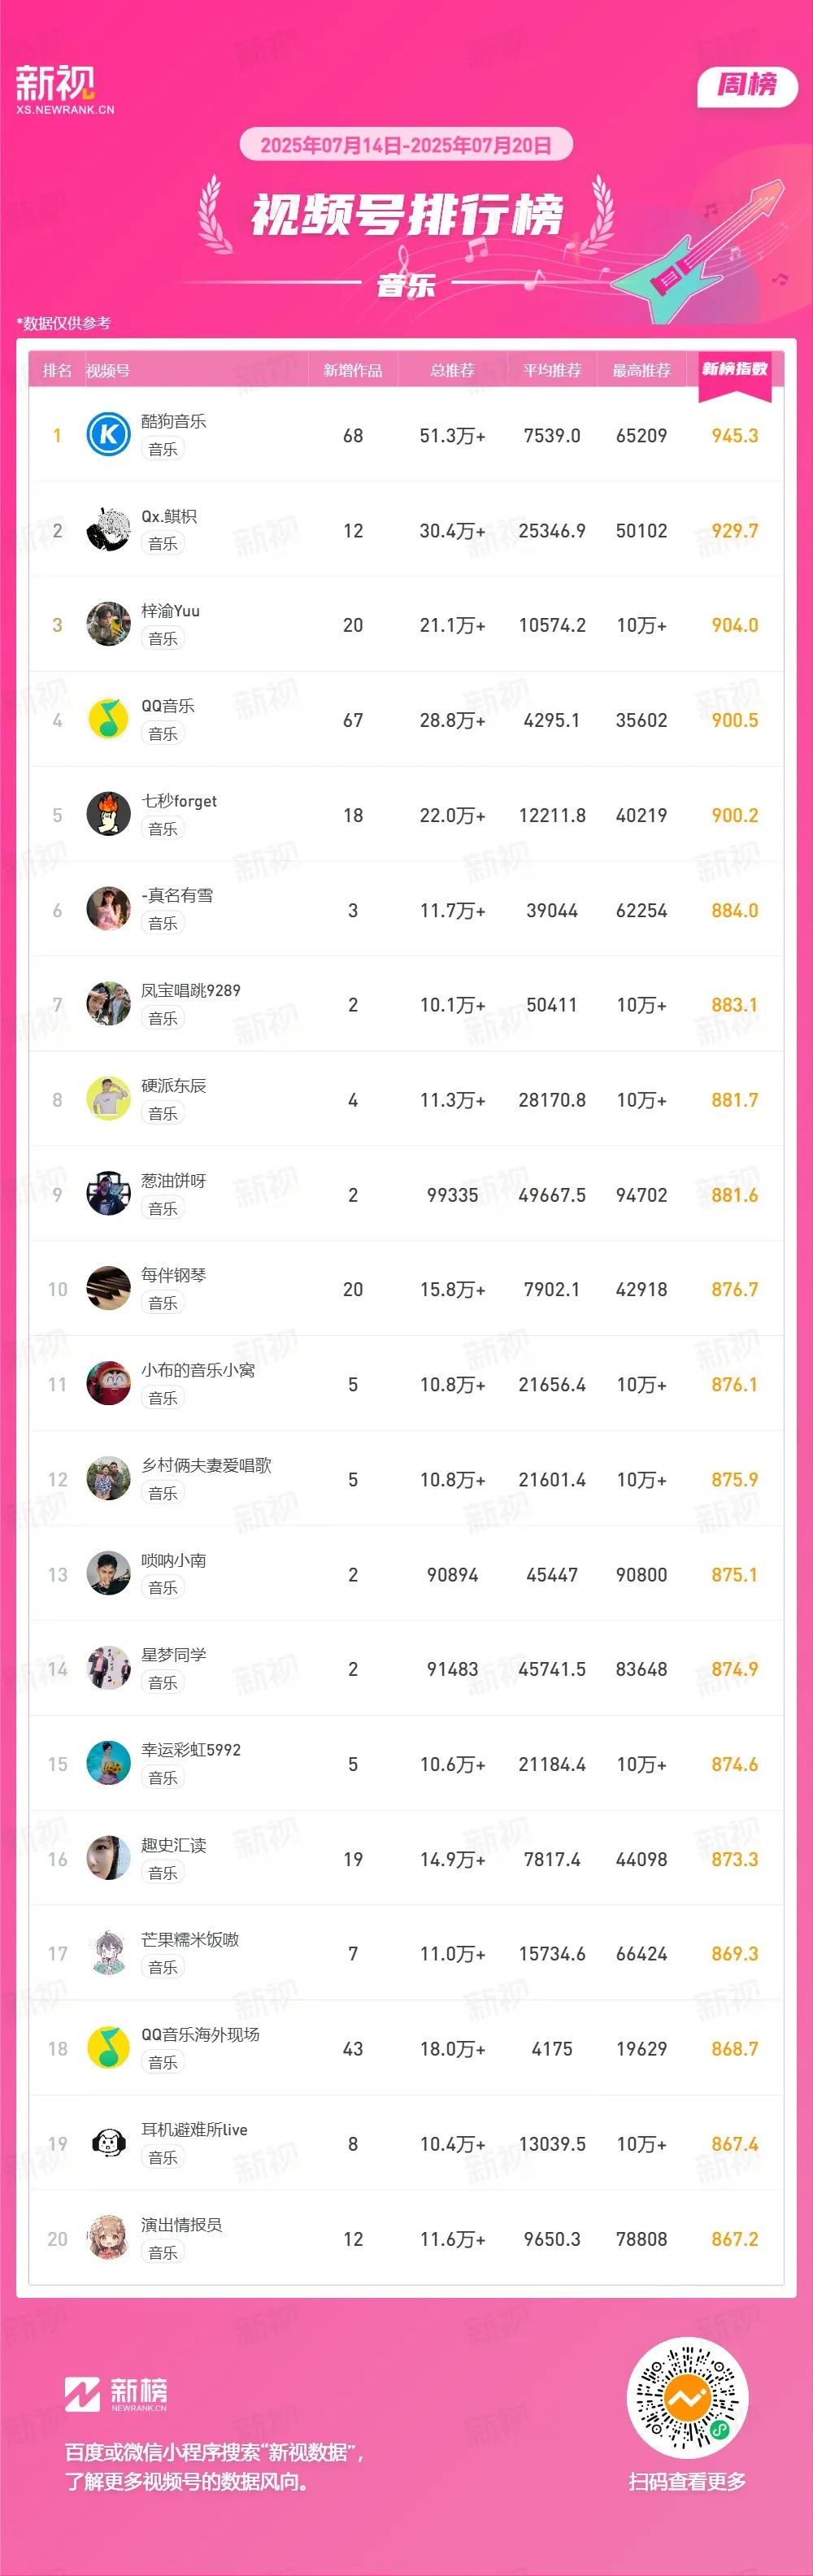Click the 音乐 tag under 梓渝Yuu
Image resolution: width=813 pixels, height=2576 pixels.
pyautogui.click(x=163, y=638)
